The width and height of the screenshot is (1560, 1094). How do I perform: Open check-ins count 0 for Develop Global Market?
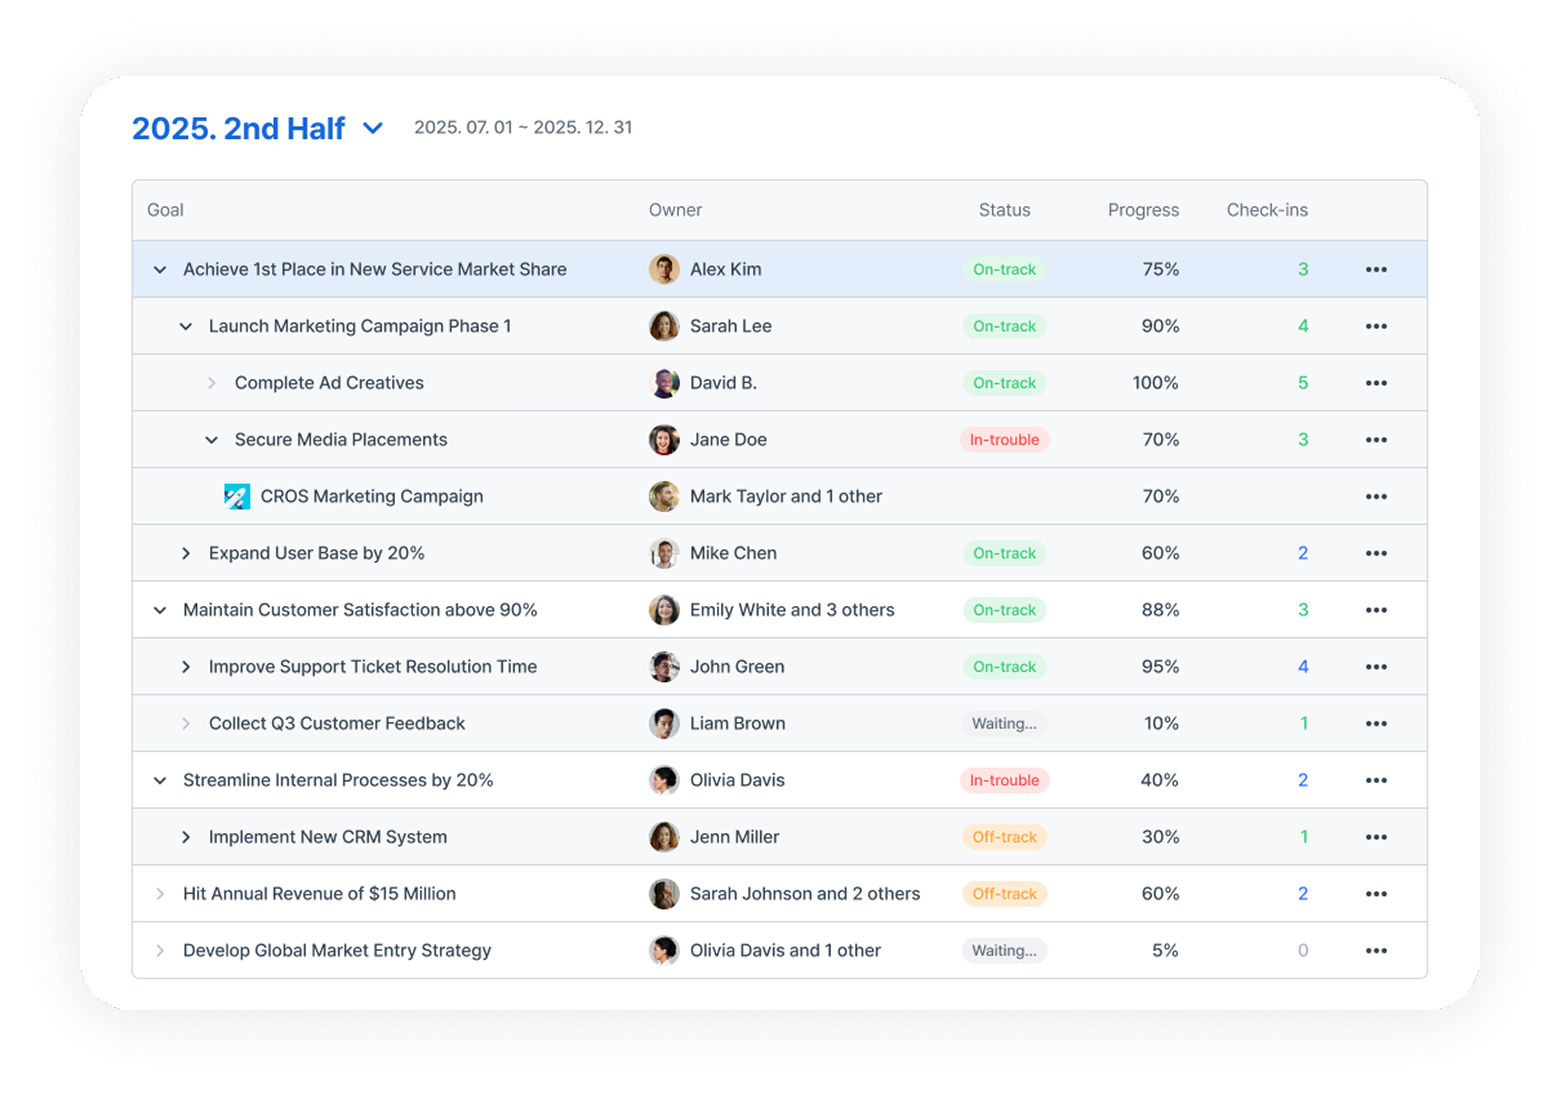coord(1303,950)
